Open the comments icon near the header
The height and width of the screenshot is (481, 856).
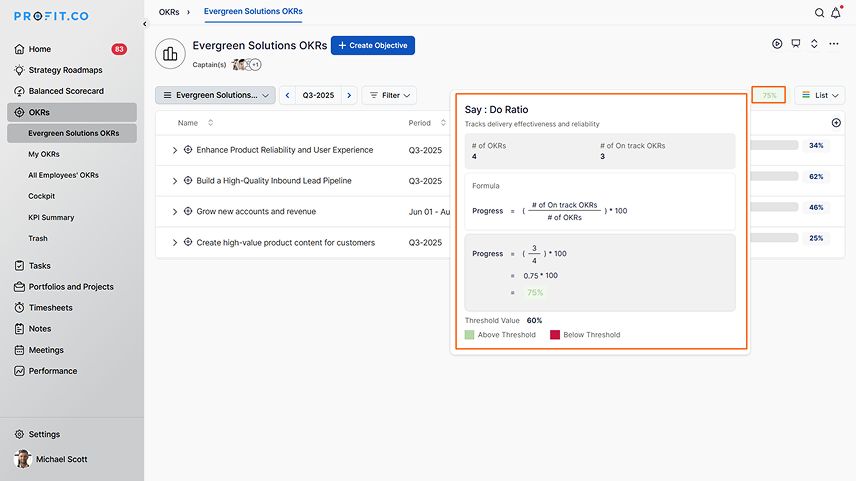pyautogui.click(x=795, y=44)
